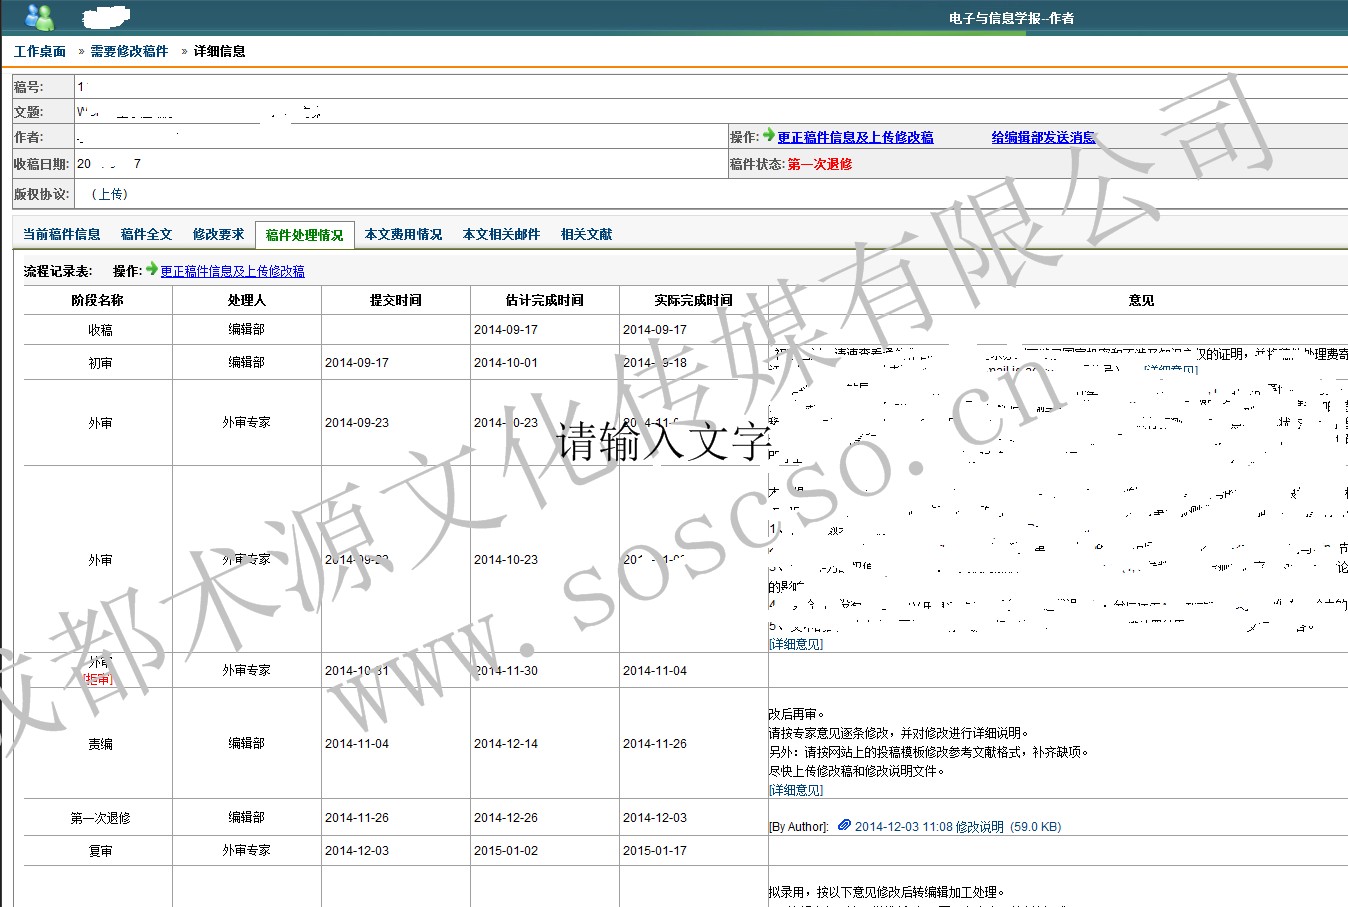Screen dimensions: 1348x907
Task: Click the green arrow beside 更正稿件信息及上传修改稿 in header row
Action: [769, 135]
